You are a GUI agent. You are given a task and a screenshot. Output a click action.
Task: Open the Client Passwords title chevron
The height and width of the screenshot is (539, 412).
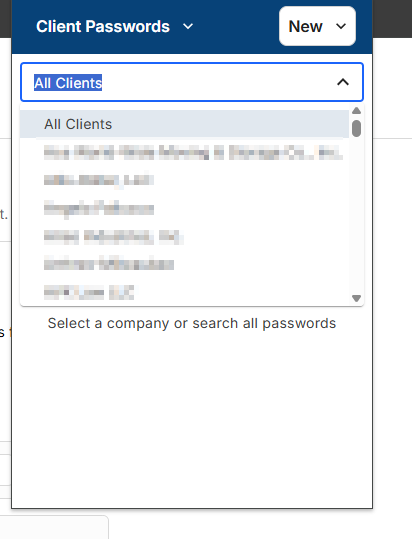point(188,26)
